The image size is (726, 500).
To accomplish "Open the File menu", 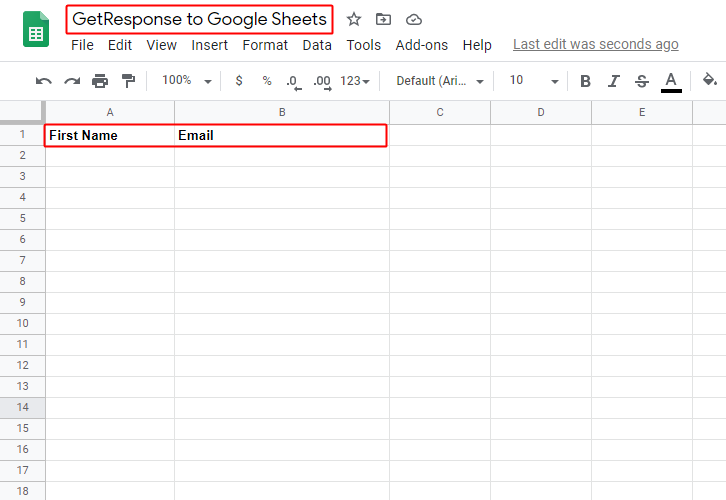I will 82,45.
